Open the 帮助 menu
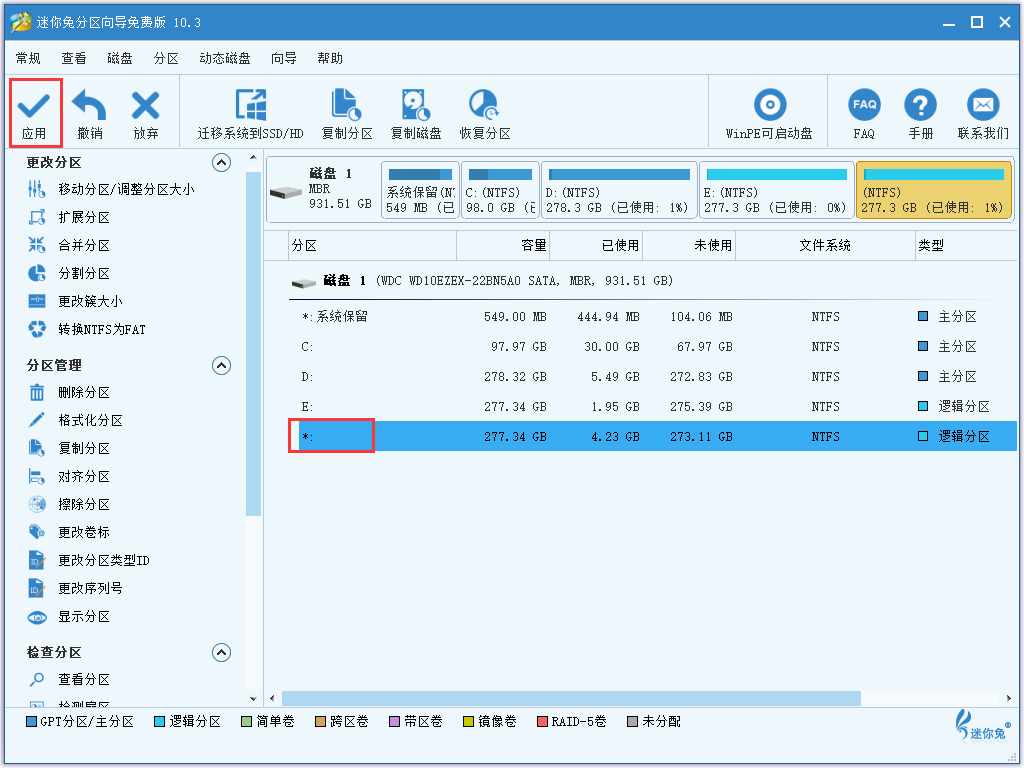 pos(330,59)
